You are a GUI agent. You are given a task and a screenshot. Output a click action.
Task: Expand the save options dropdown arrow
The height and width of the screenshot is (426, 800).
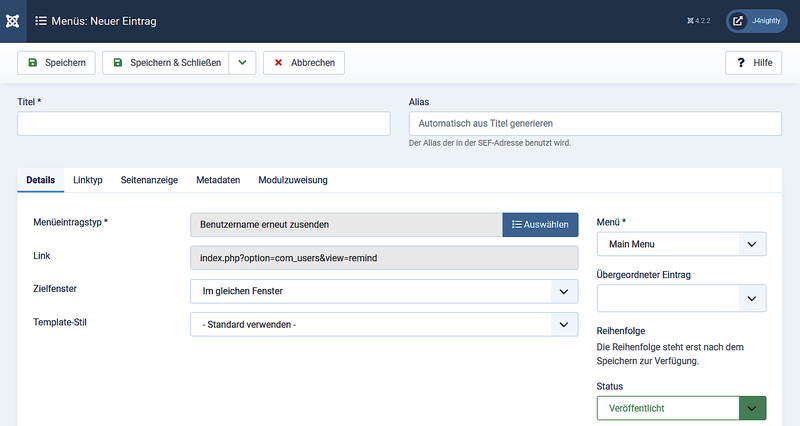click(x=242, y=63)
